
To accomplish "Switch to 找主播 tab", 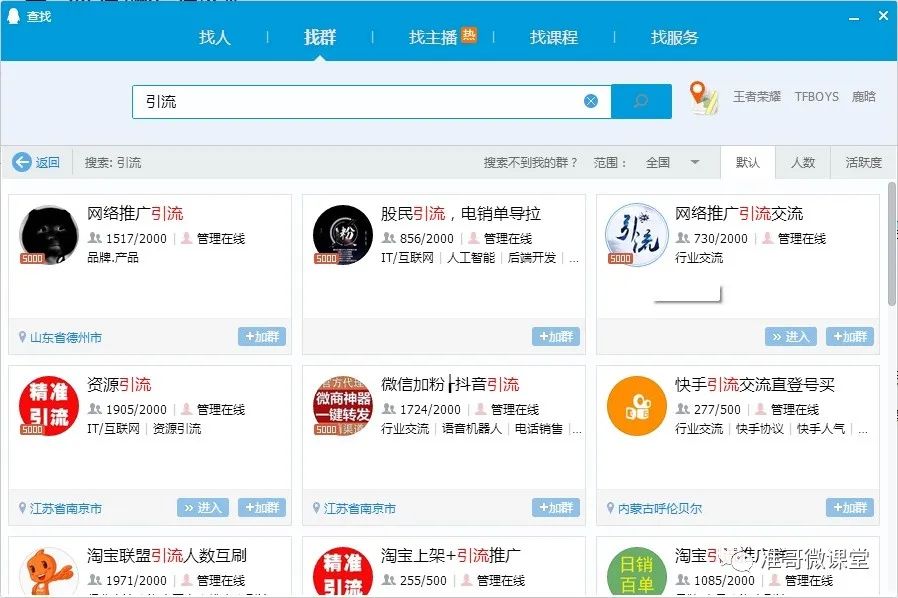I will click(434, 37).
